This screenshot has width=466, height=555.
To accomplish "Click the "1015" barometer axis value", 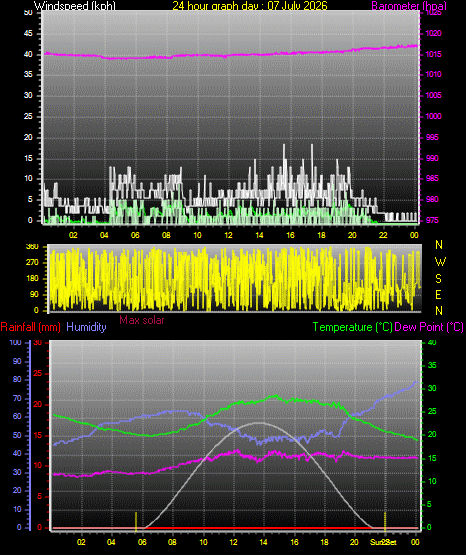I will click(x=433, y=55).
